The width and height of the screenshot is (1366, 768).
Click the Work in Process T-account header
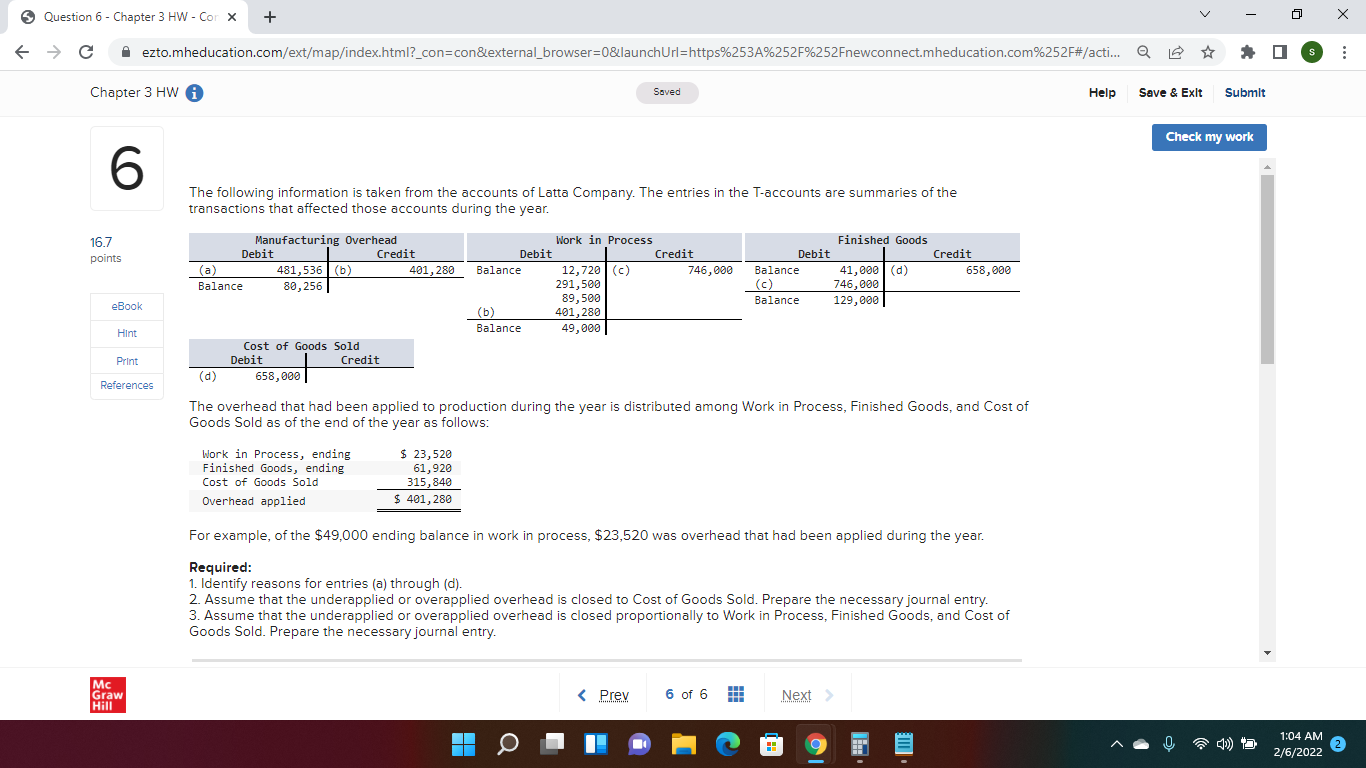tap(604, 240)
